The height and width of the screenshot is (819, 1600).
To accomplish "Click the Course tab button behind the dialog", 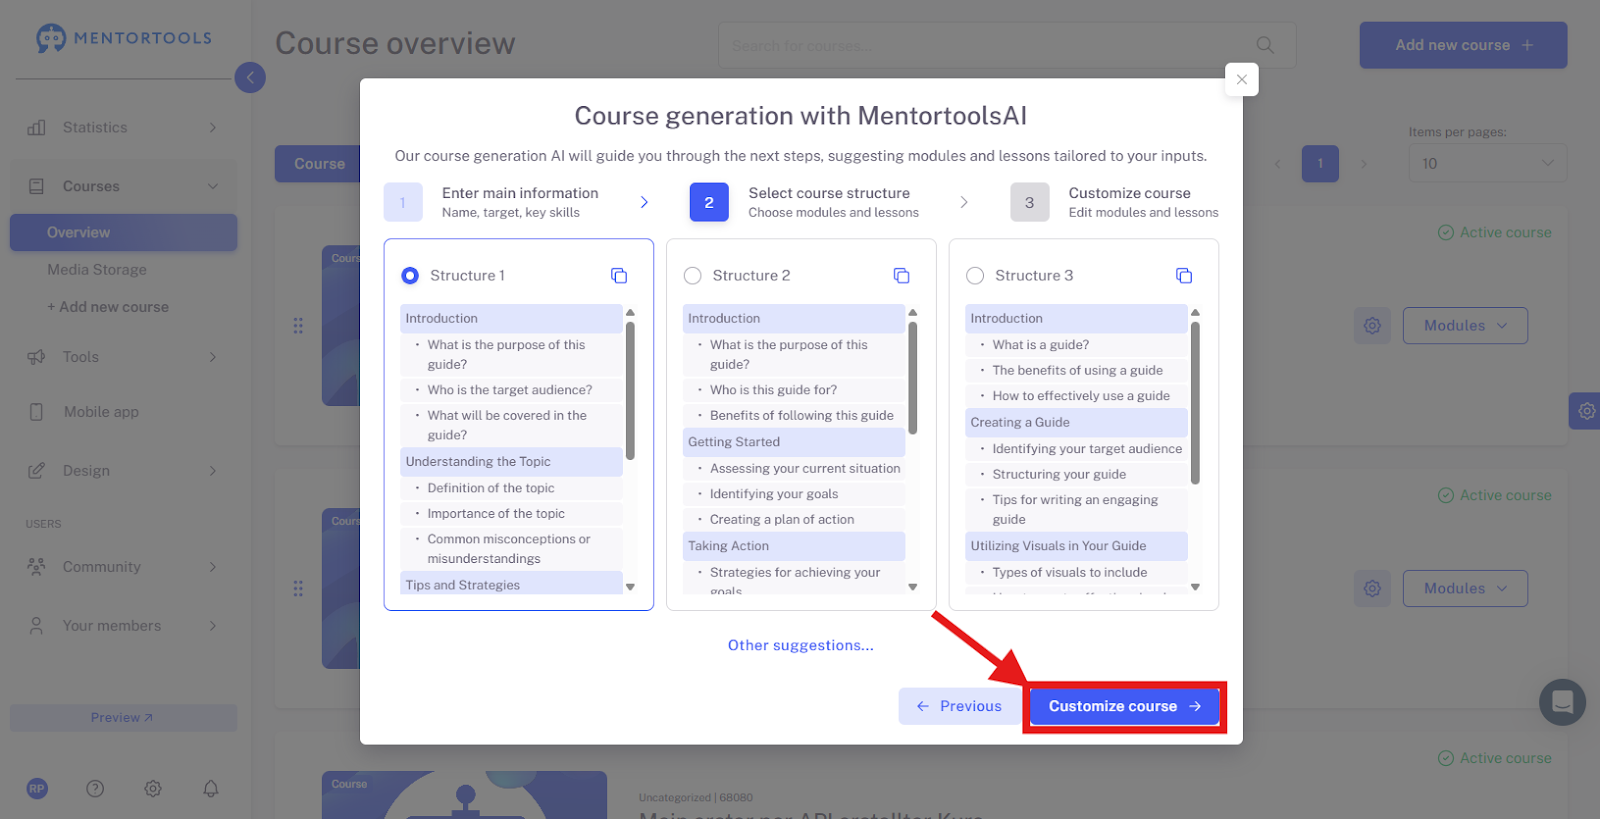I will tap(317, 164).
